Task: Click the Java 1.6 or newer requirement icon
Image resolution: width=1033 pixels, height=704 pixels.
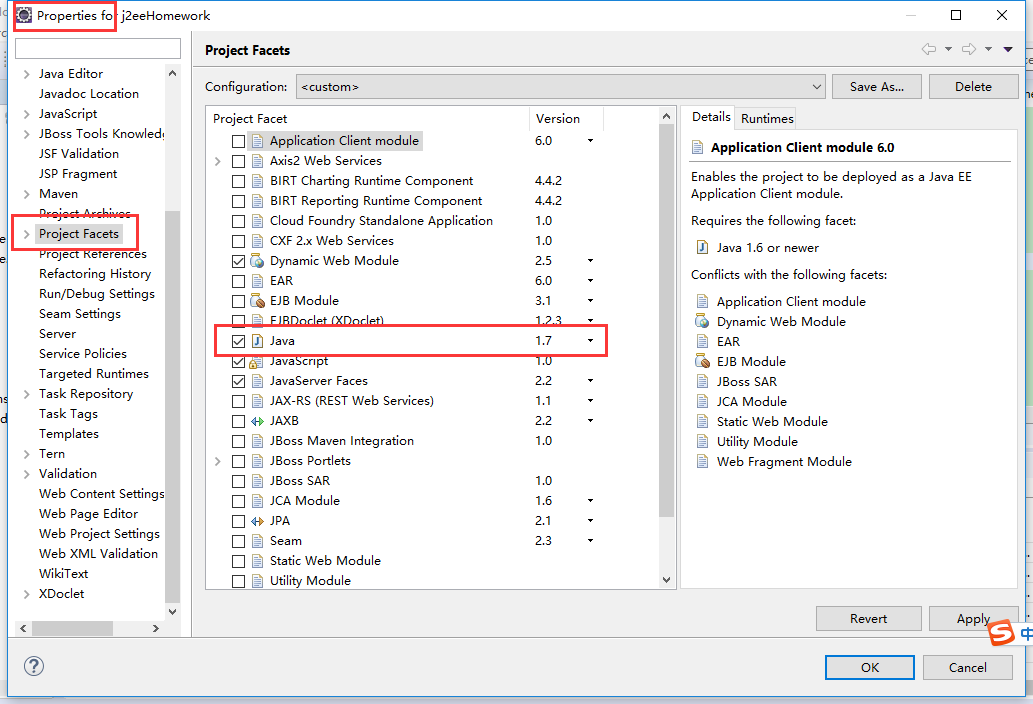Action: [702, 248]
